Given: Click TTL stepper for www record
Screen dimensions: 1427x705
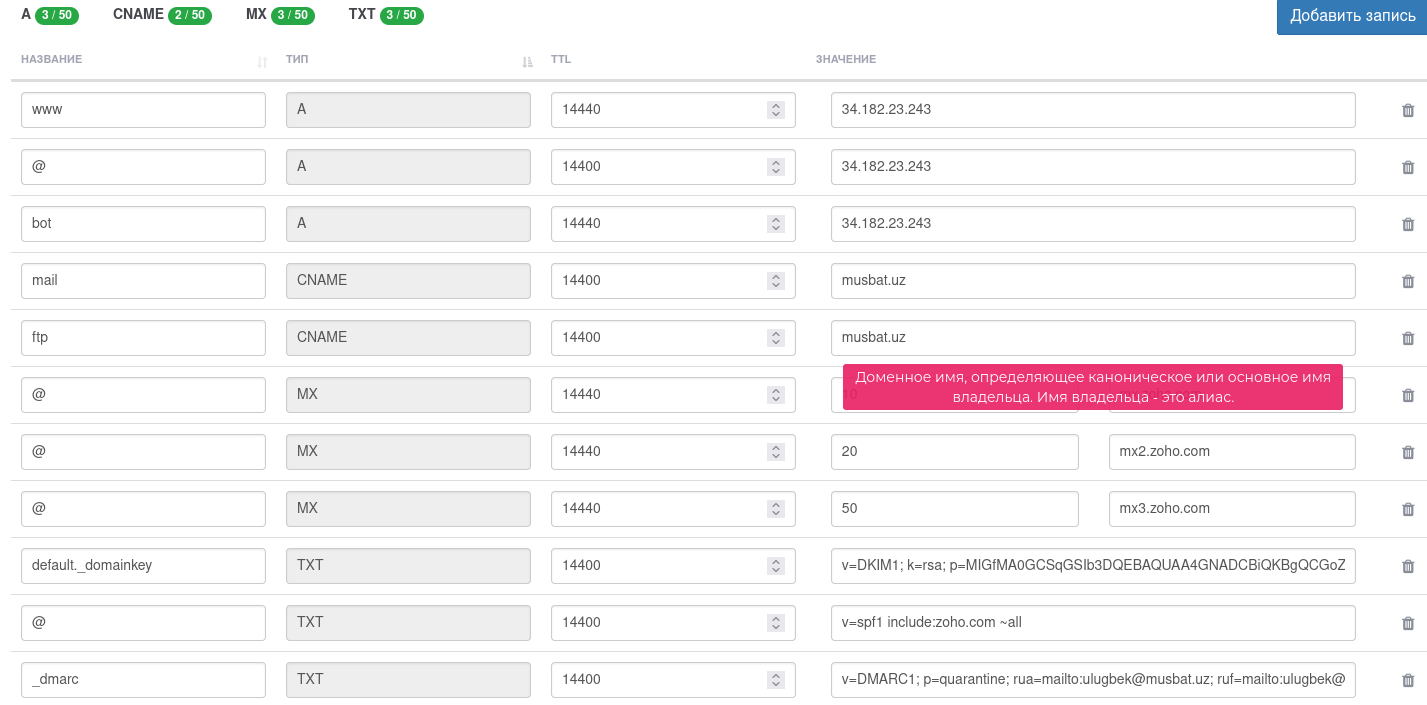Looking at the screenshot, I should coord(775,110).
